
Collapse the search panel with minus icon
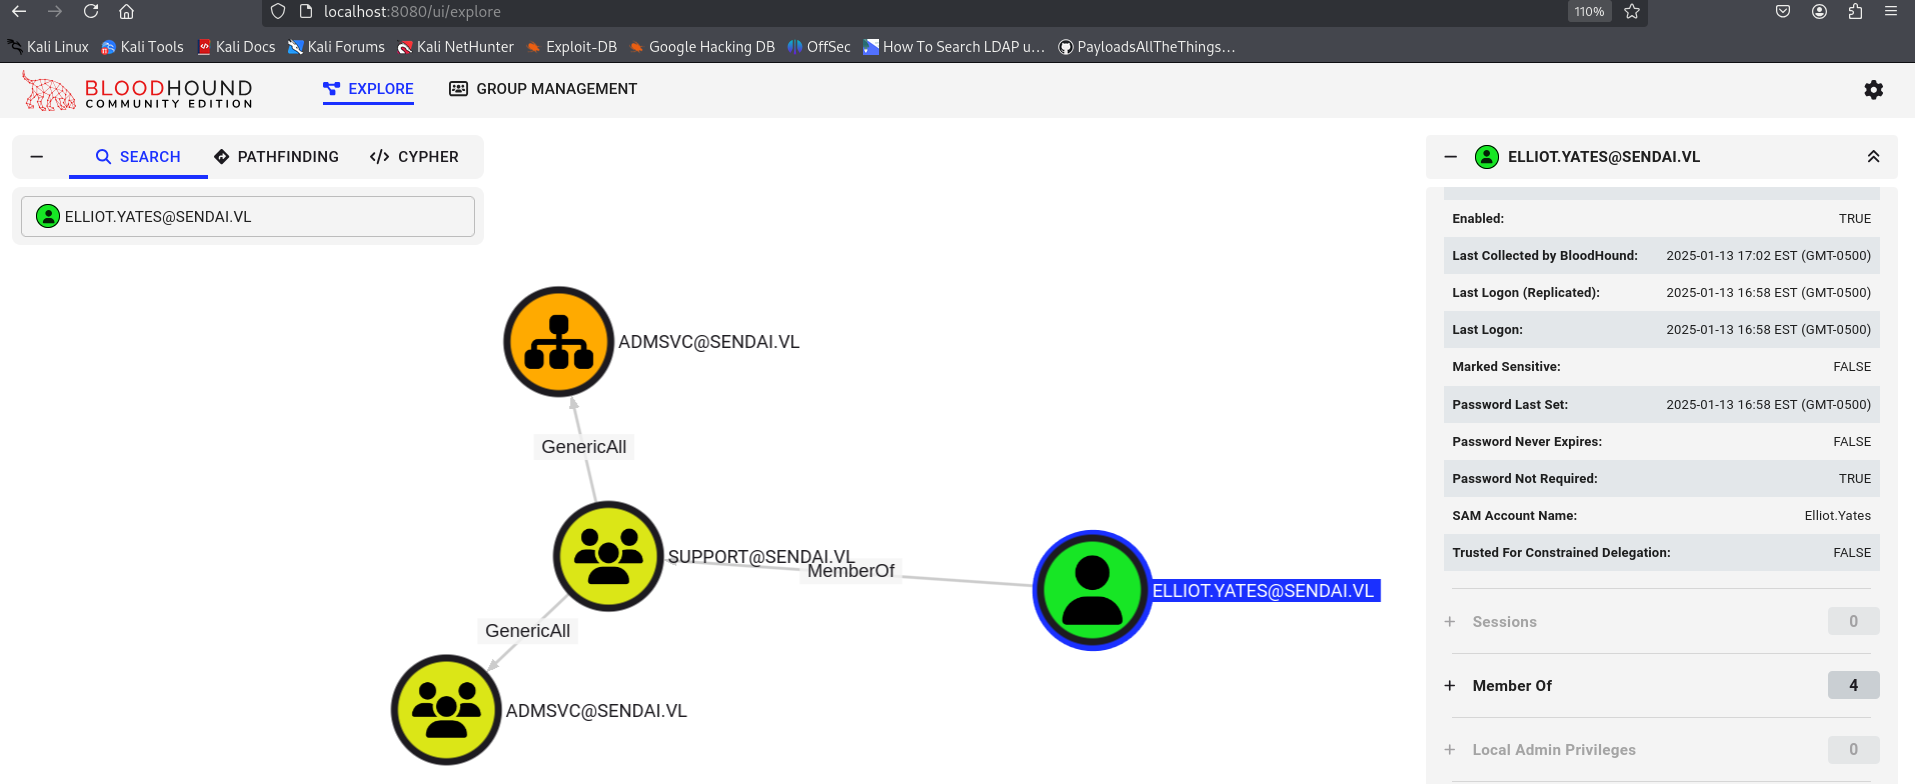click(37, 157)
